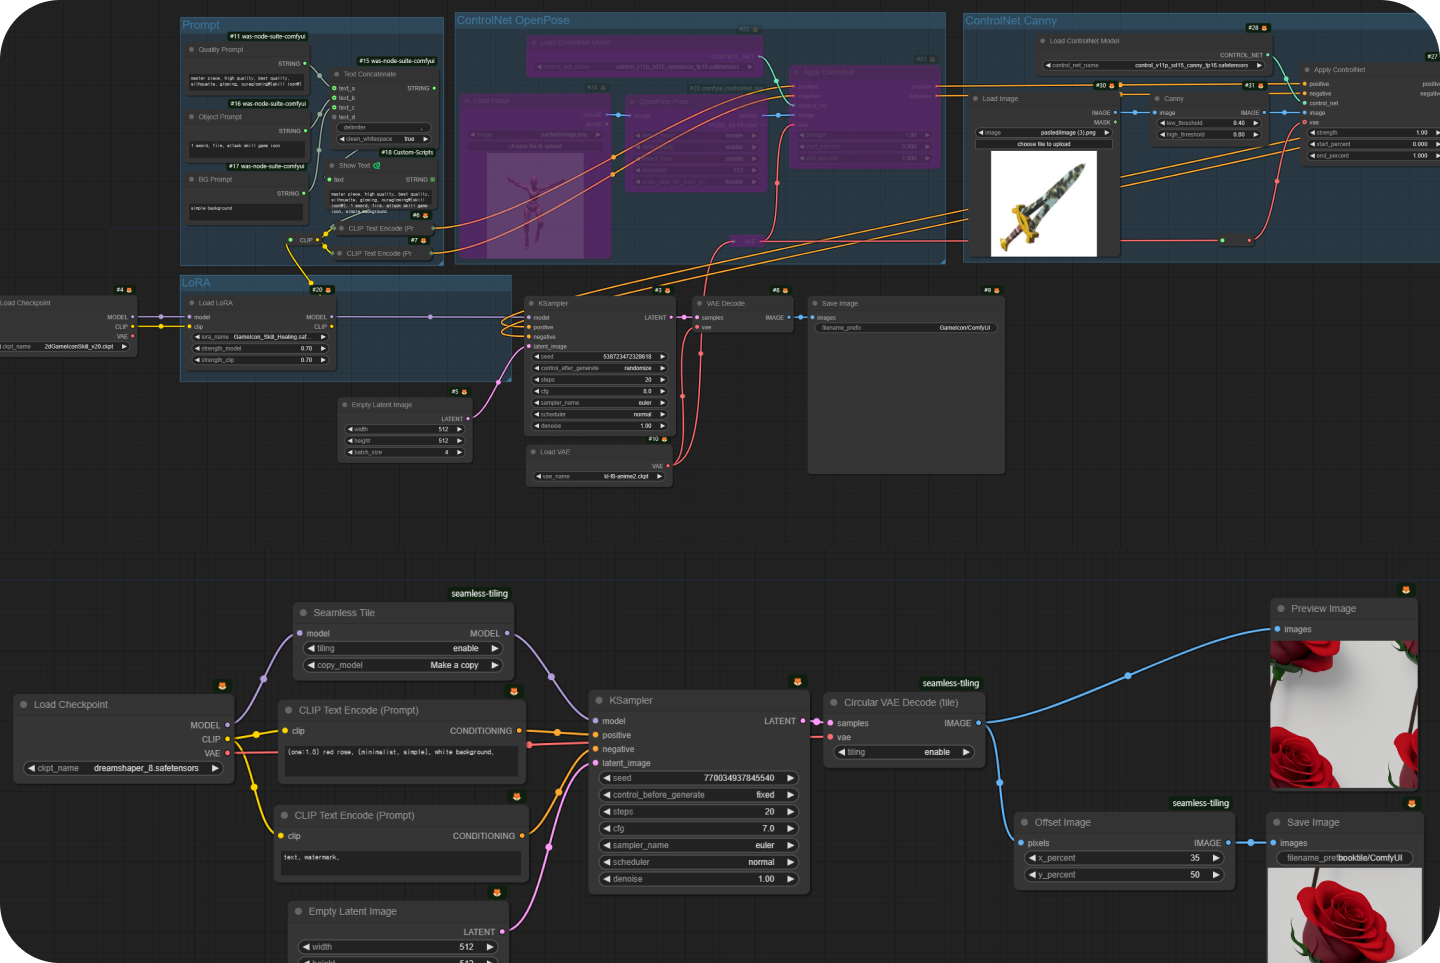Select the ControlNet Canny group title
The width and height of the screenshot is (1440, 963).
tap(1011, 20)
